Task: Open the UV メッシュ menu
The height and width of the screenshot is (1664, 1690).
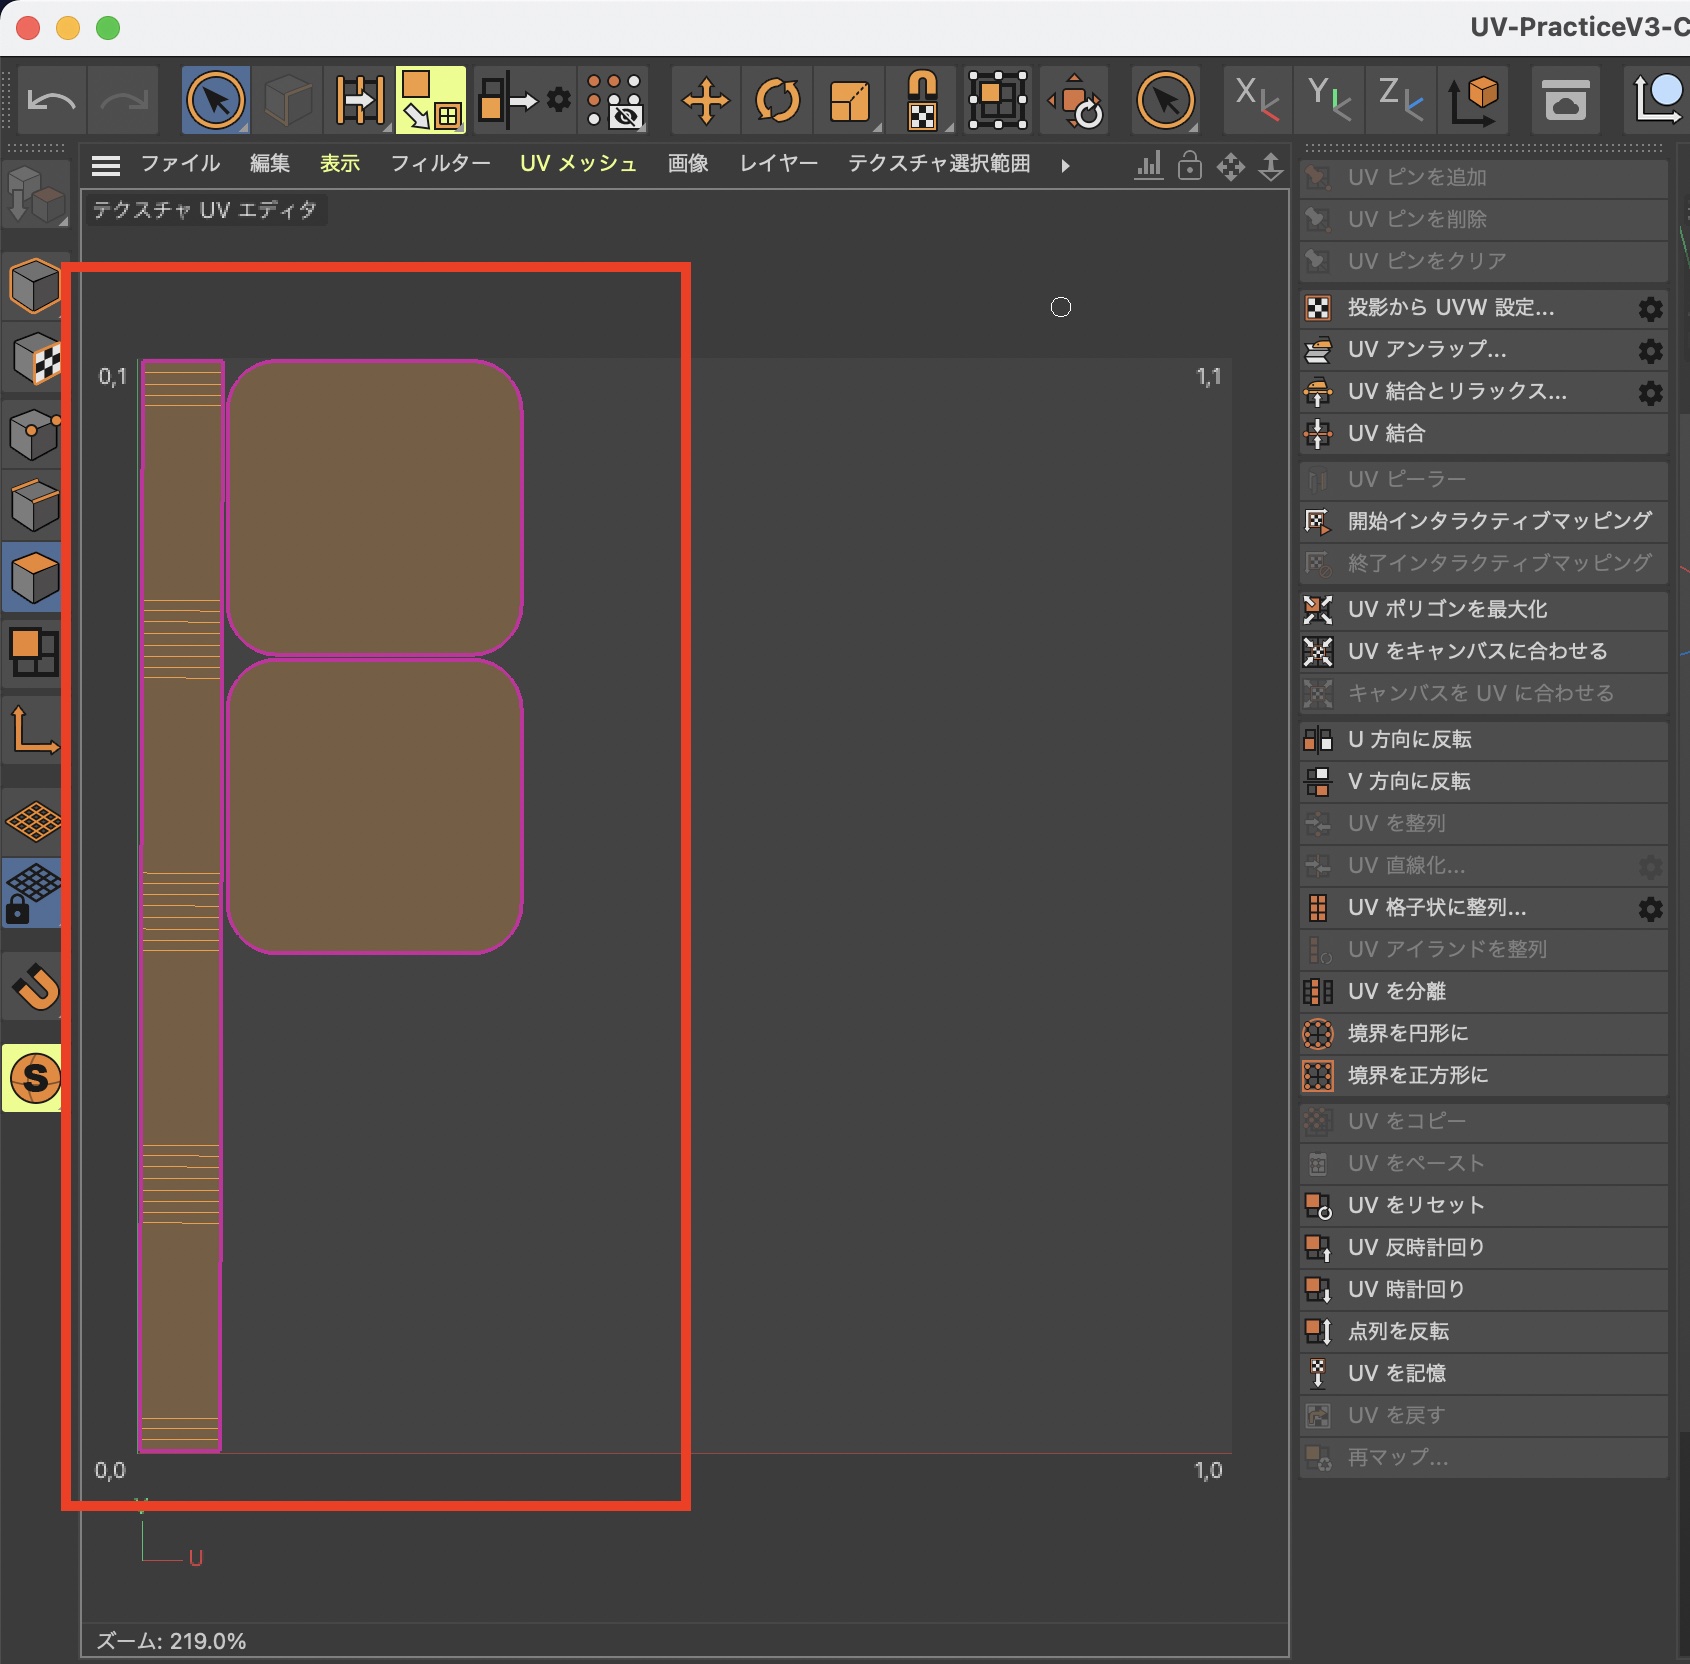Action: 578,164
